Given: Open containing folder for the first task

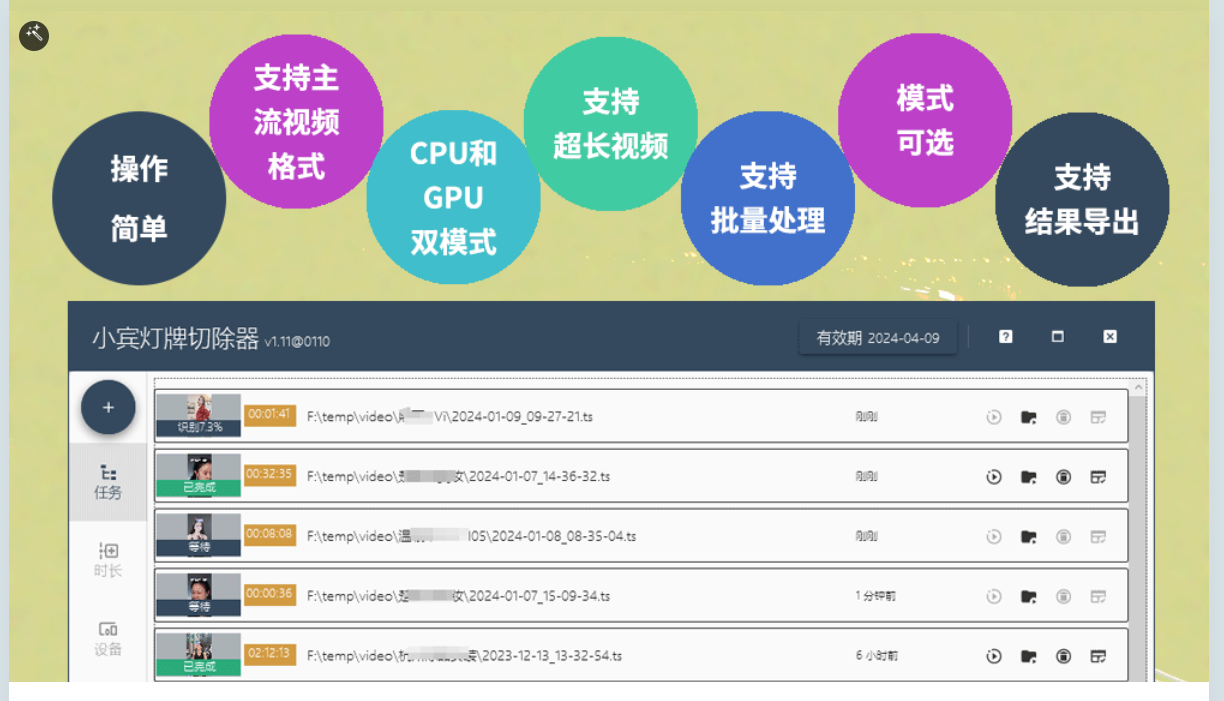Looking at the screenshot, I should click(x=1030, y=418).
